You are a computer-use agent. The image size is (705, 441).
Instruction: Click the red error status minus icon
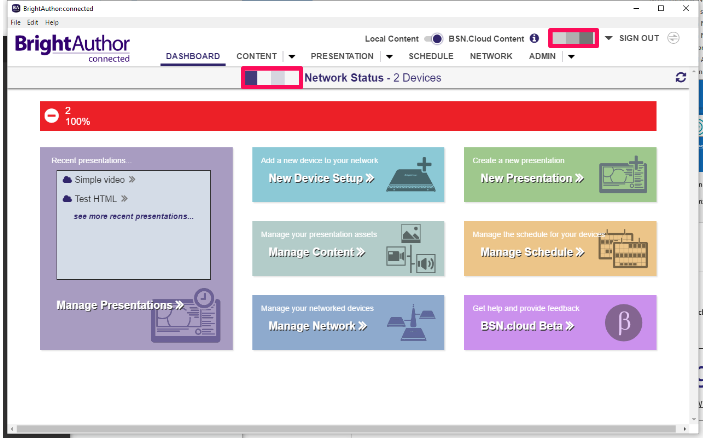point(52,116)
